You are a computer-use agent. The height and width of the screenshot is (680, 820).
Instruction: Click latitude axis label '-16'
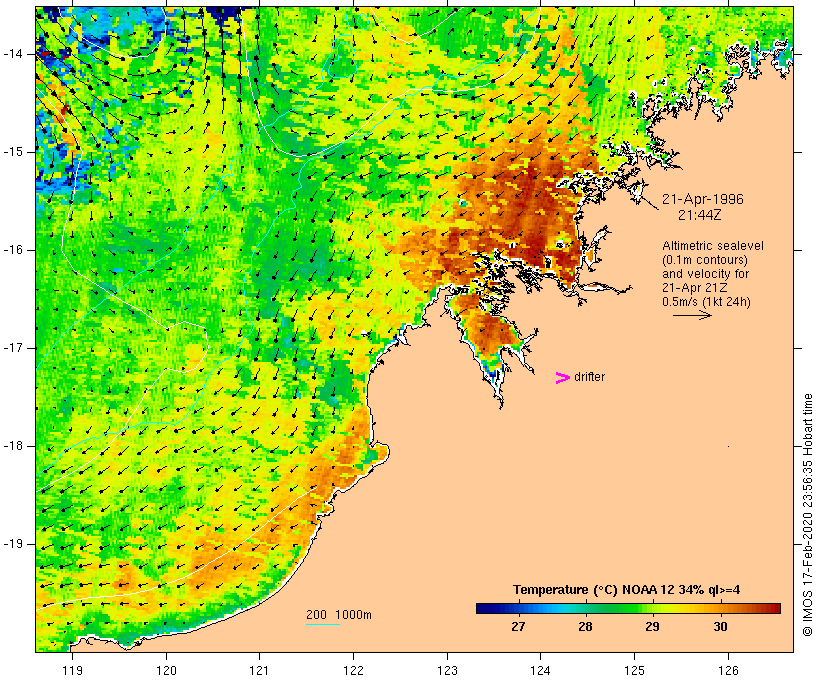click(13, 250)
